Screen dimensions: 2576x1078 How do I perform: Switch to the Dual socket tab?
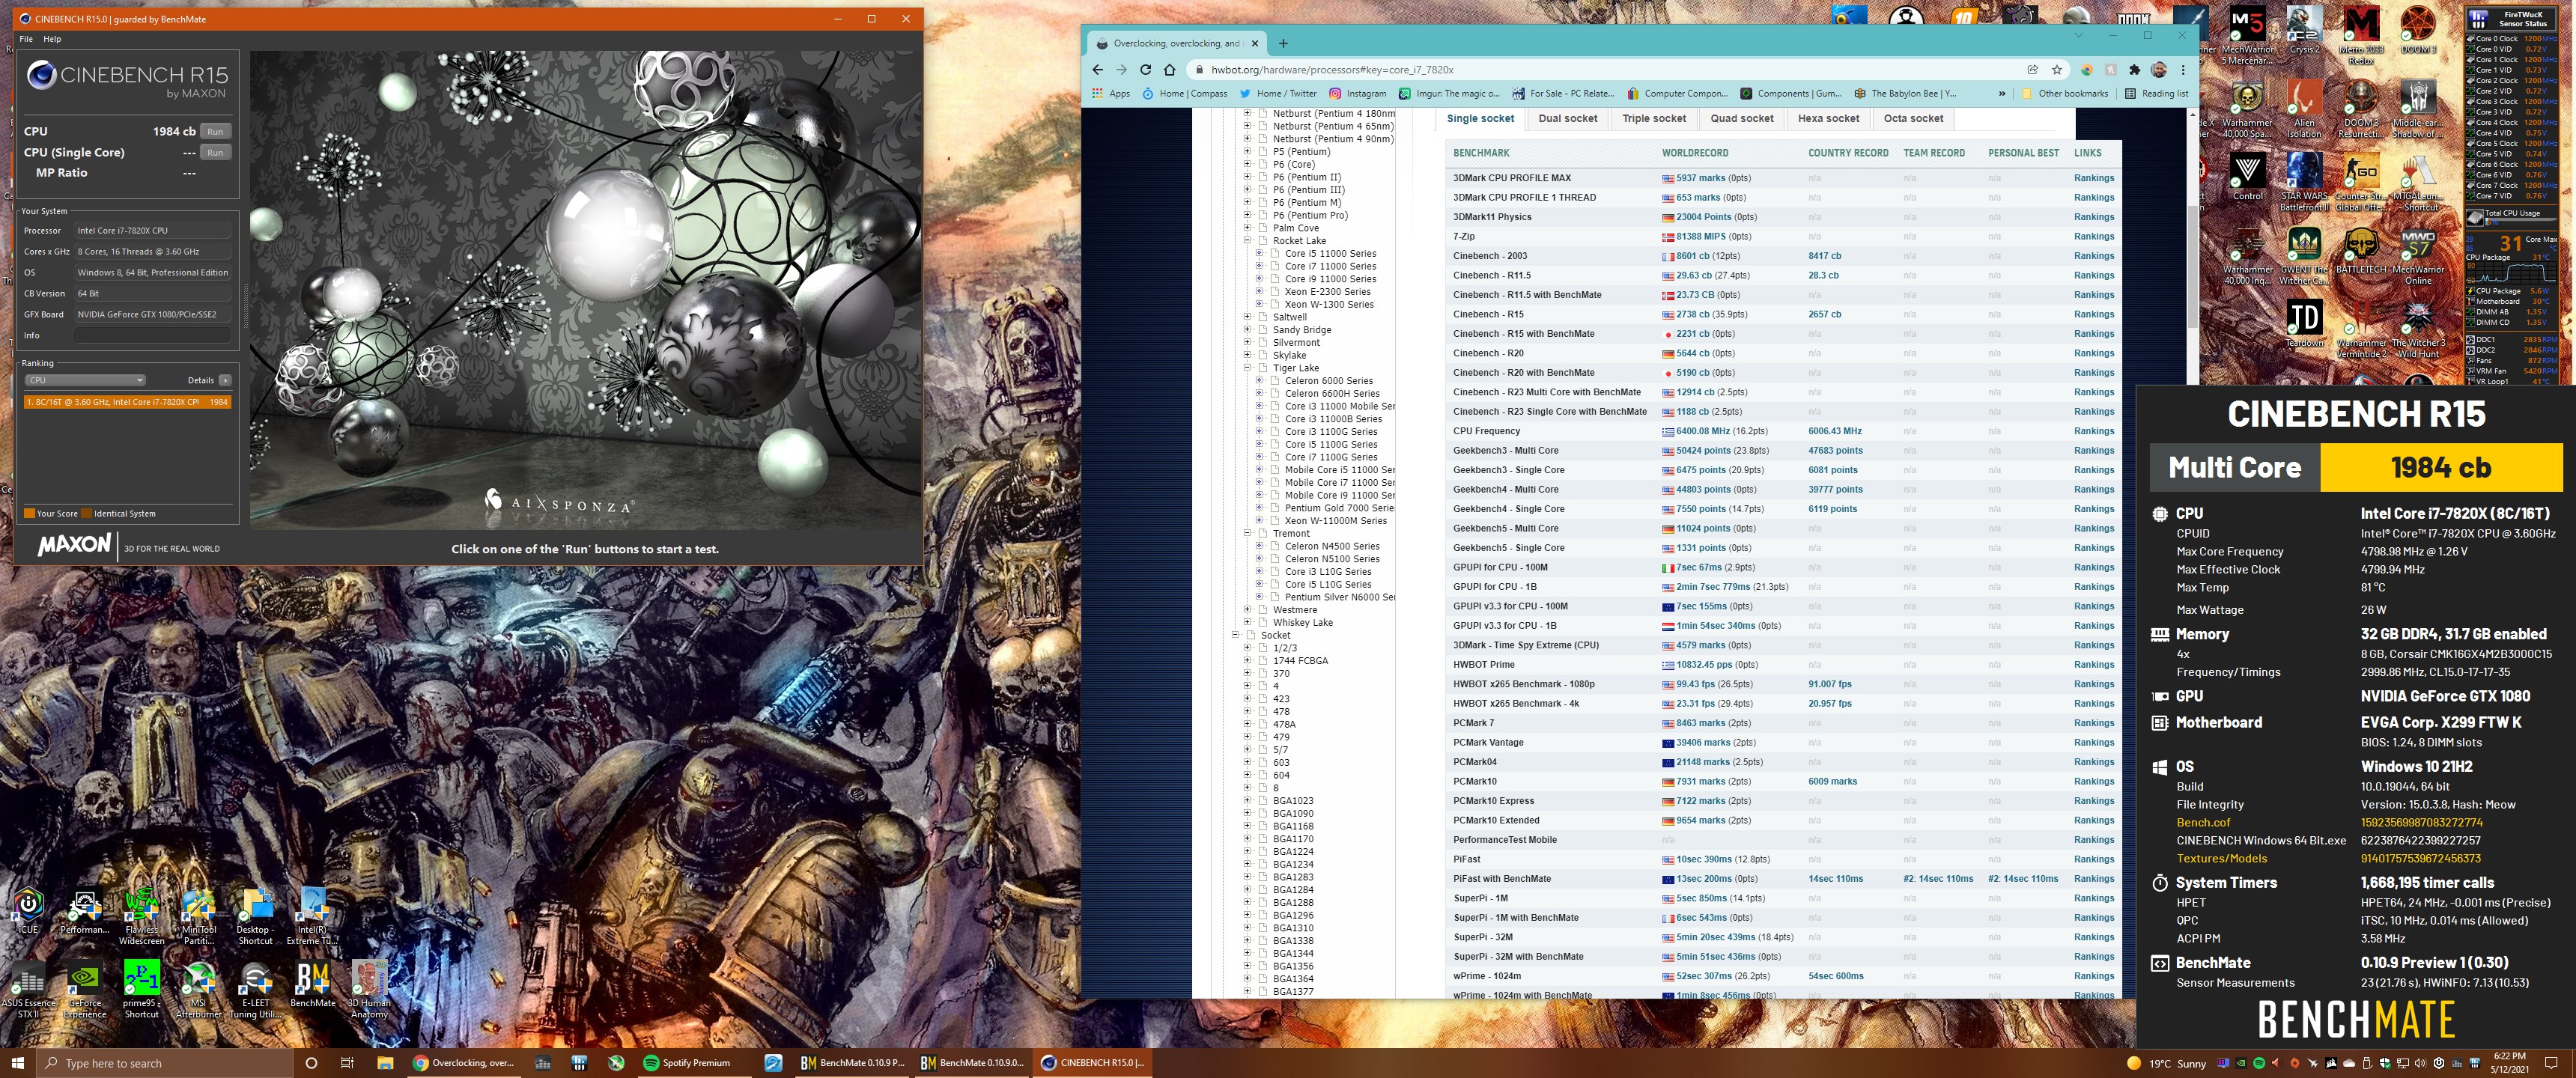click(x=1567, y=118)
